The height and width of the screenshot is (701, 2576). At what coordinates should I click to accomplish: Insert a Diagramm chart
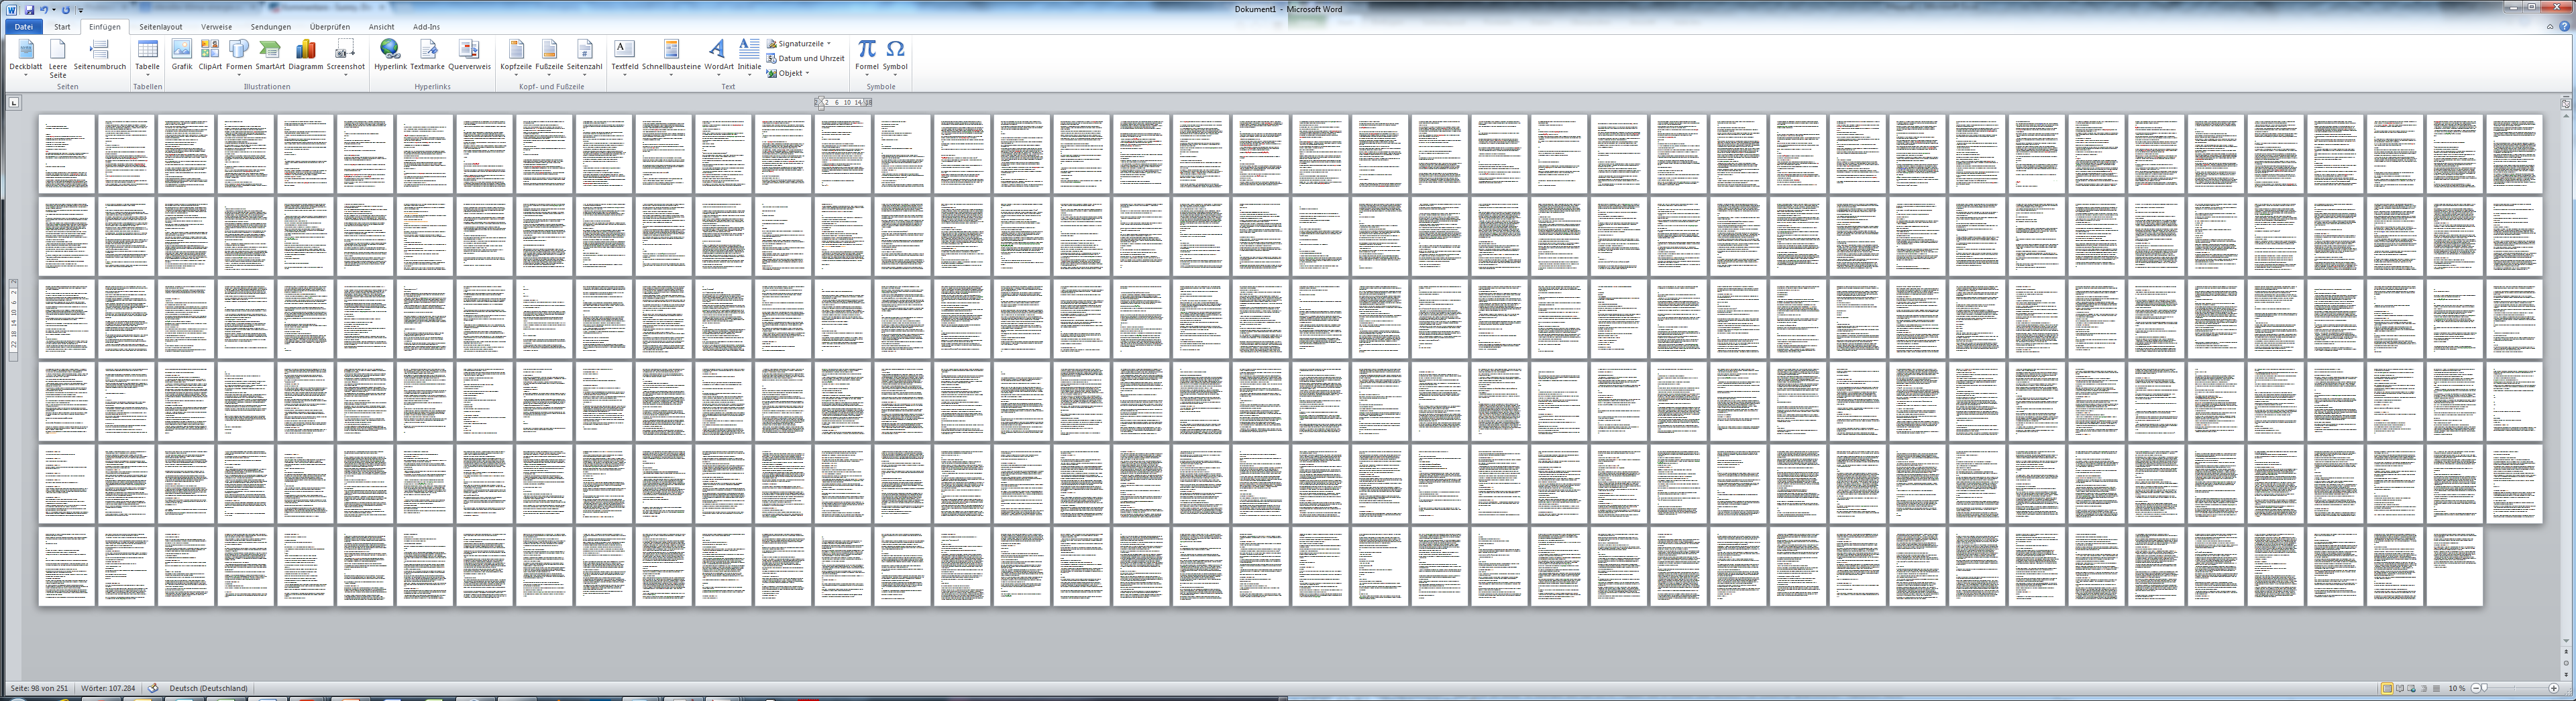305,54
